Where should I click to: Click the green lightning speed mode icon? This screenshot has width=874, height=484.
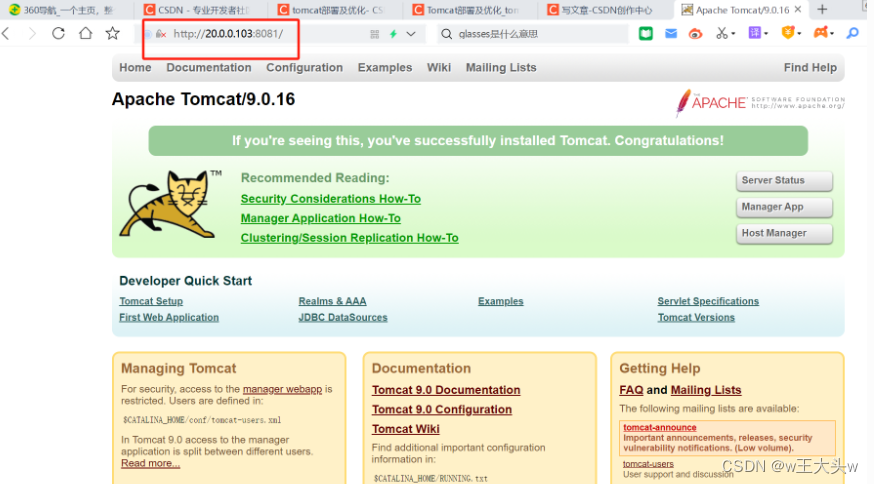click(x=393, y=34)
